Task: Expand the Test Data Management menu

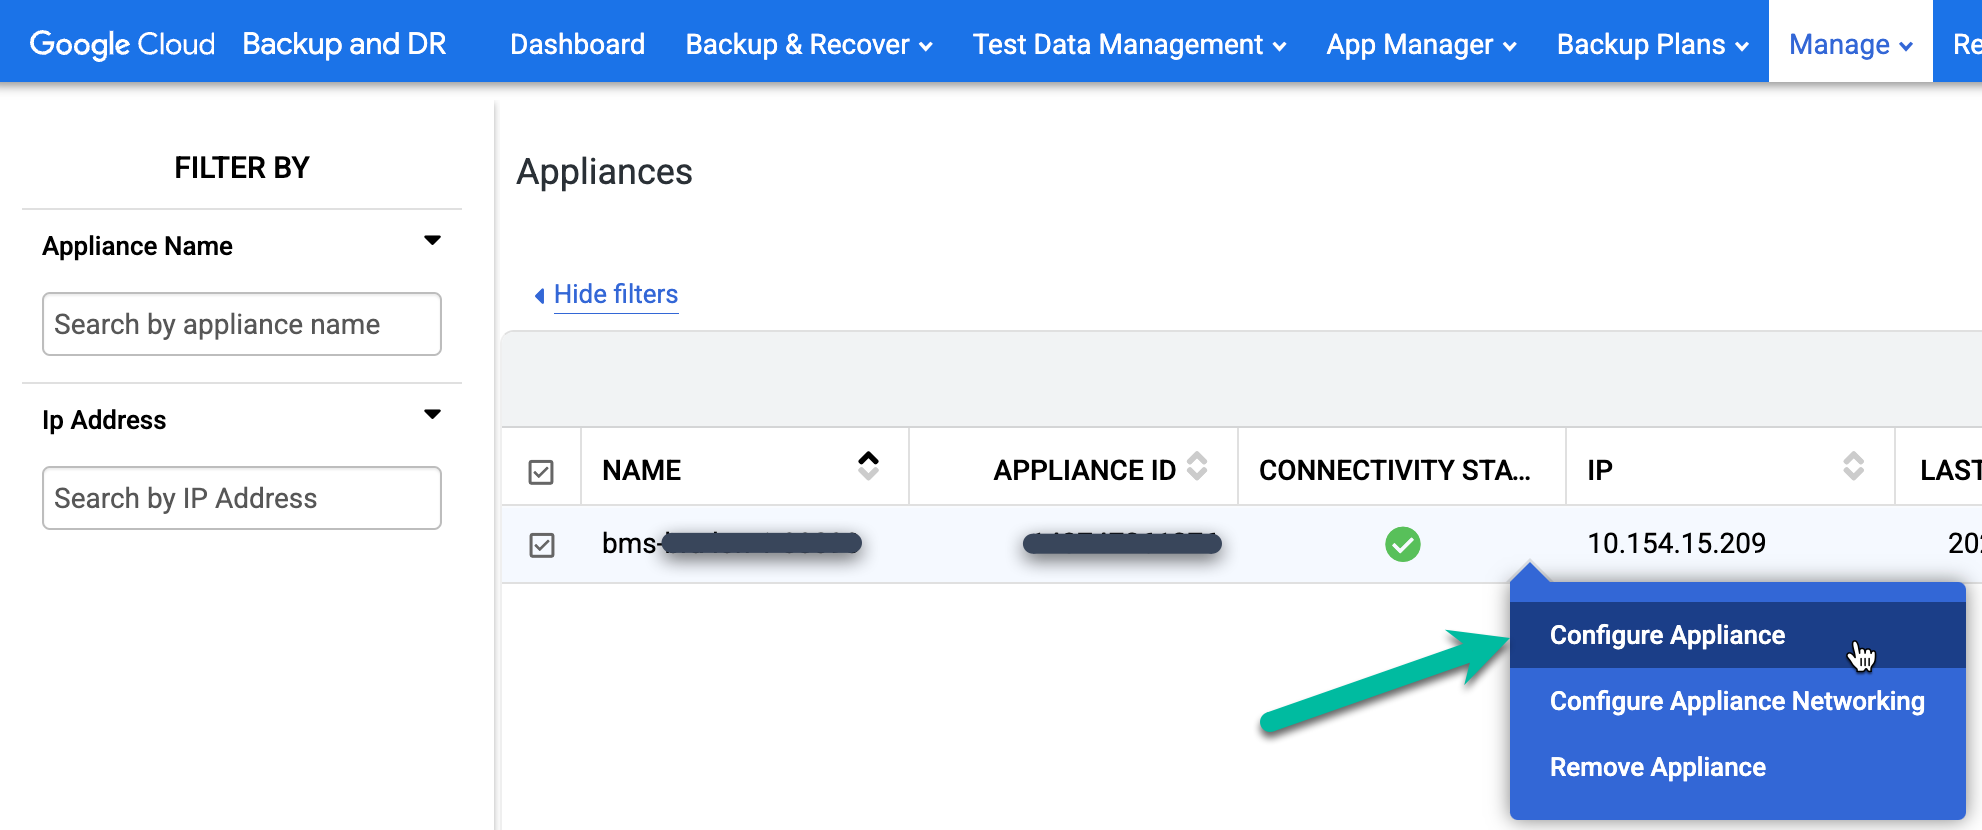Action: 1128,45
